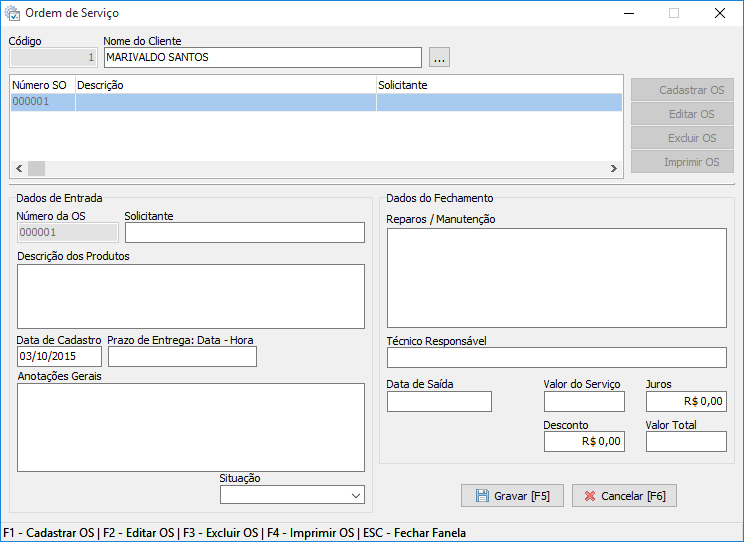
Task: Click the Gravar [F5] save button
Action: click(x=512, y=496)
